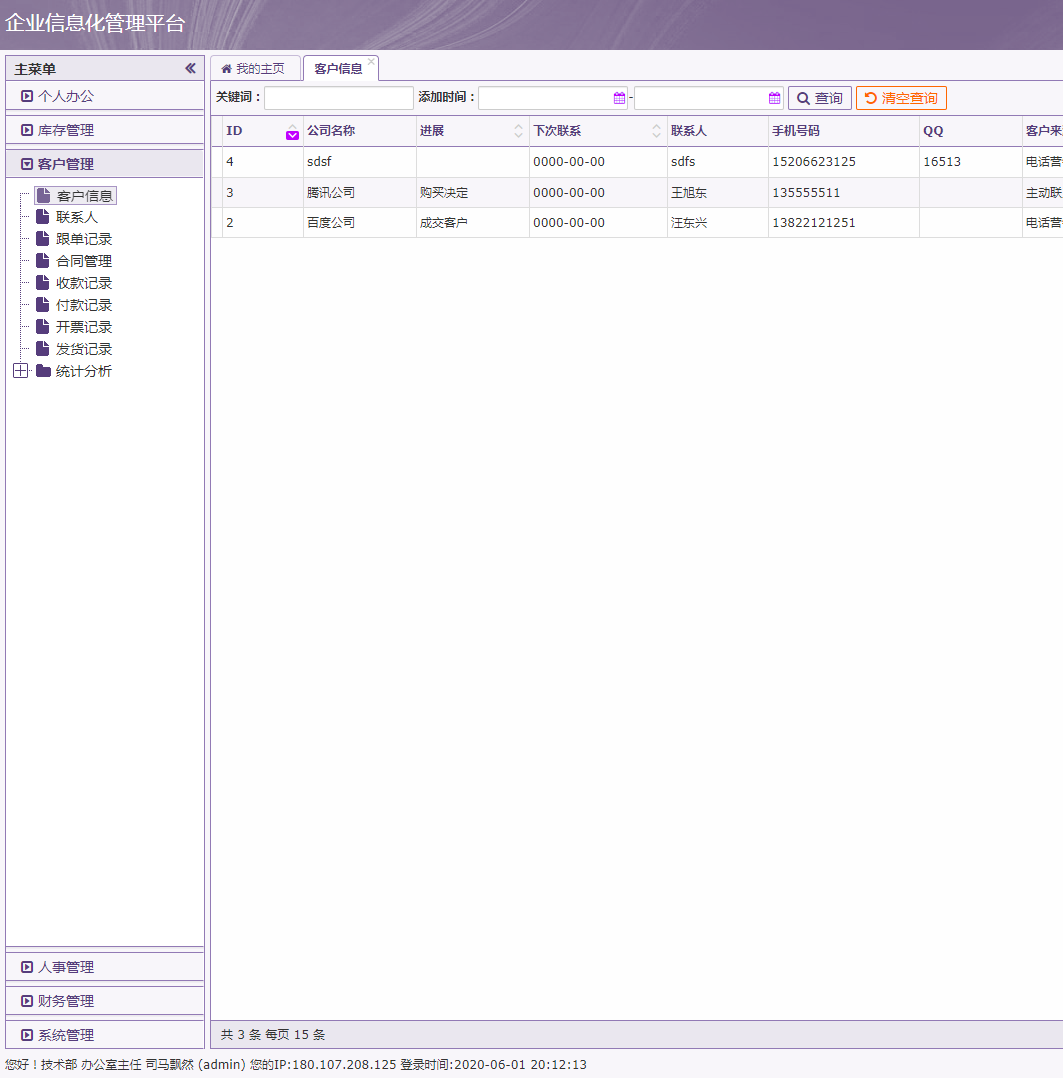Expand the 库存管理 accordion section
The image size is (1063, 1078).
pos(27,130)
